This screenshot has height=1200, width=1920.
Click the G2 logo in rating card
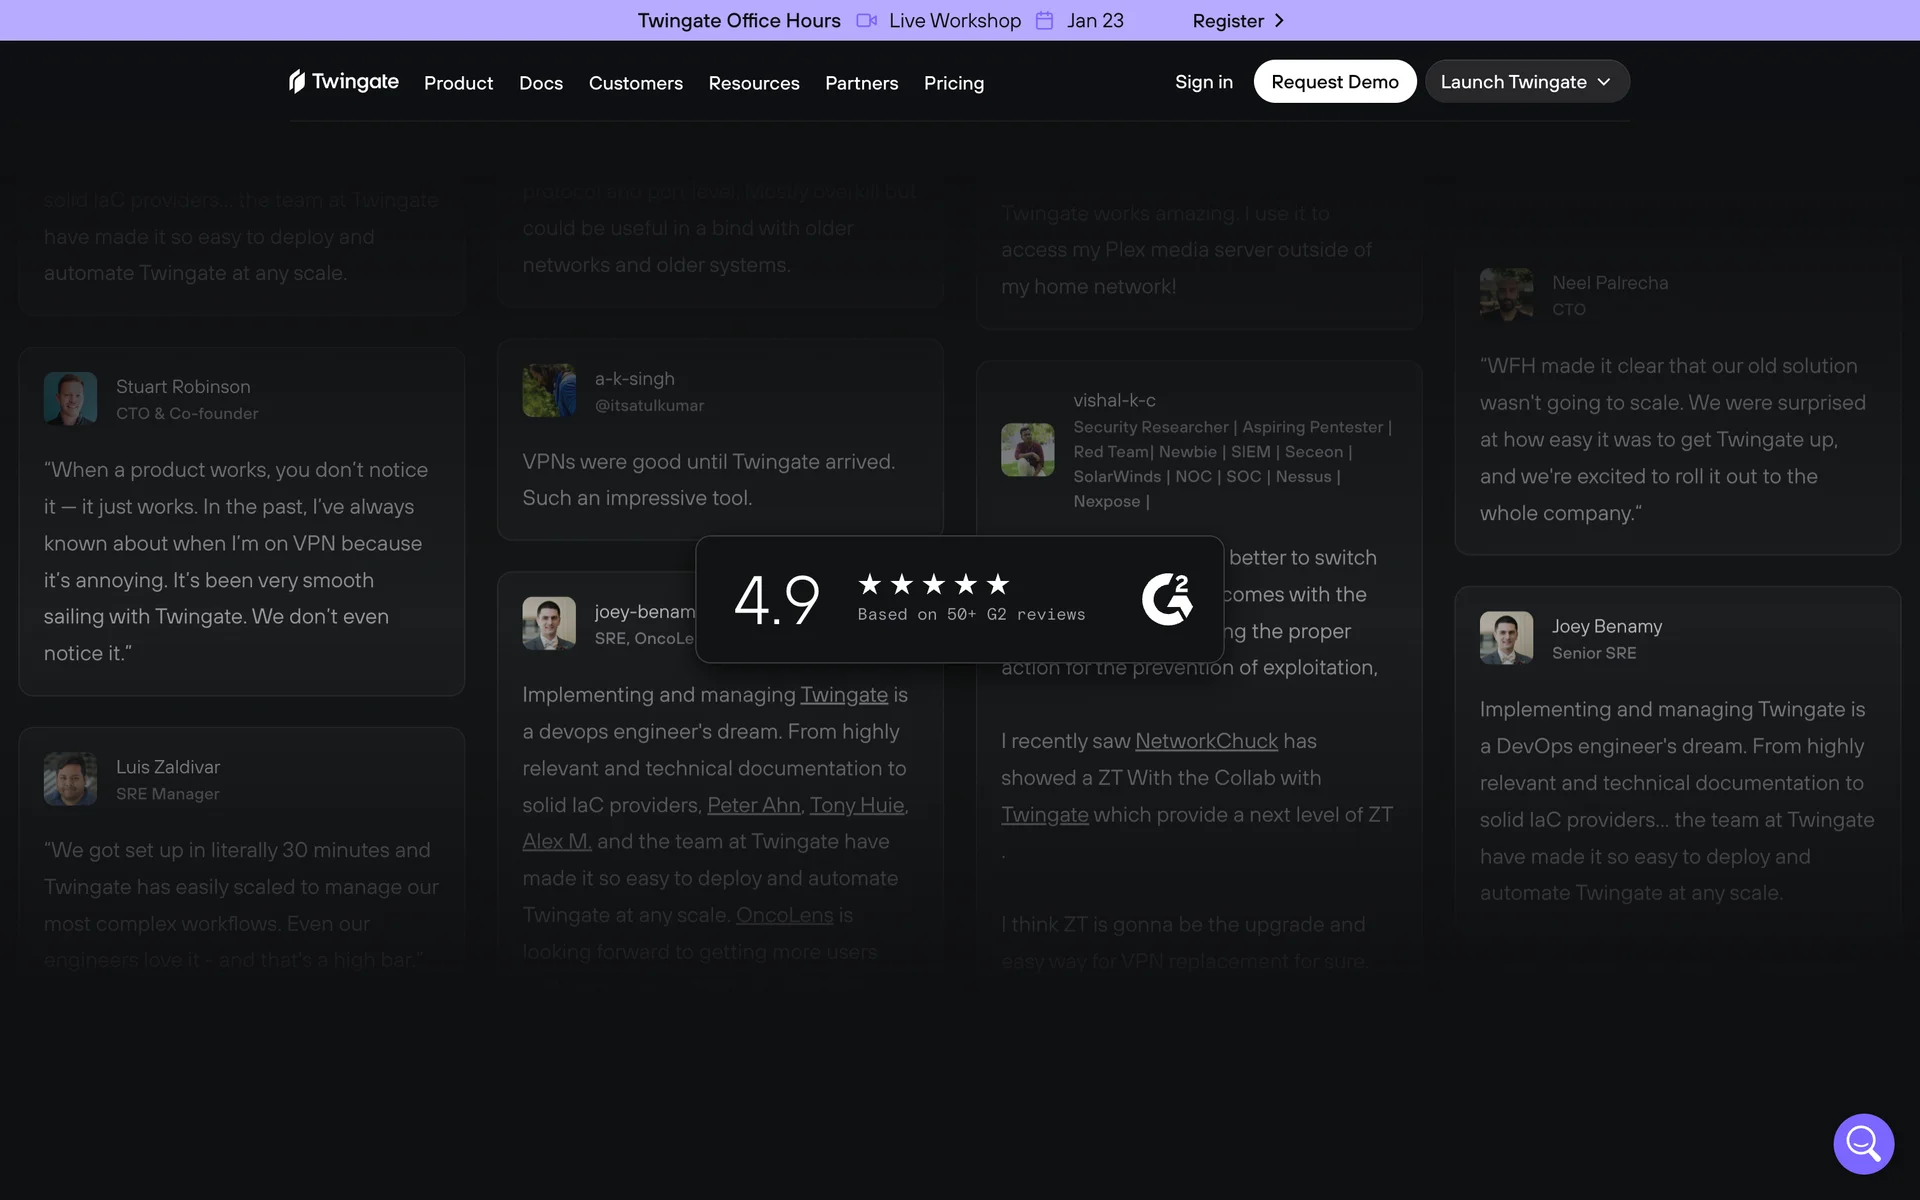click(1167, 599)
